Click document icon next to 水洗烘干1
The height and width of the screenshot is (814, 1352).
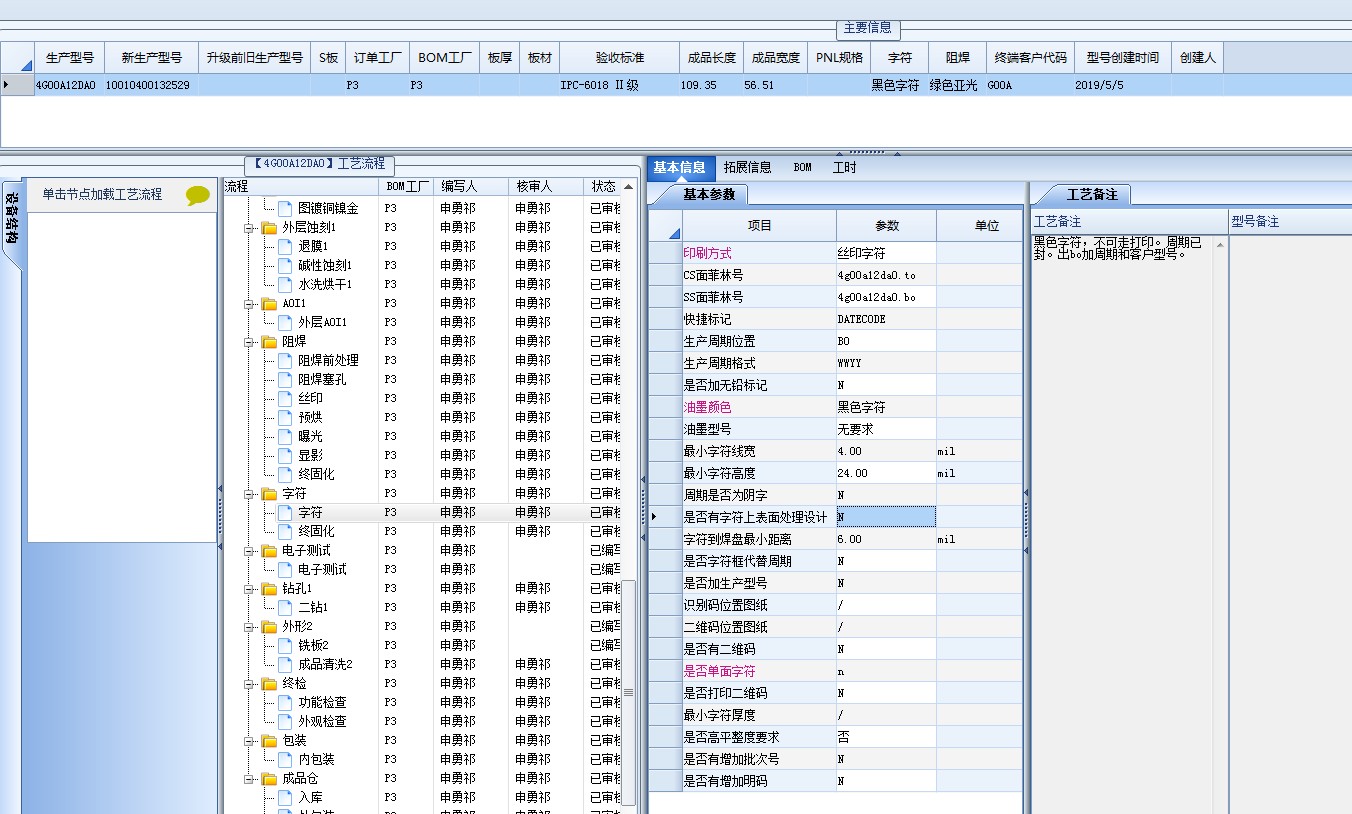click(285, 284)
